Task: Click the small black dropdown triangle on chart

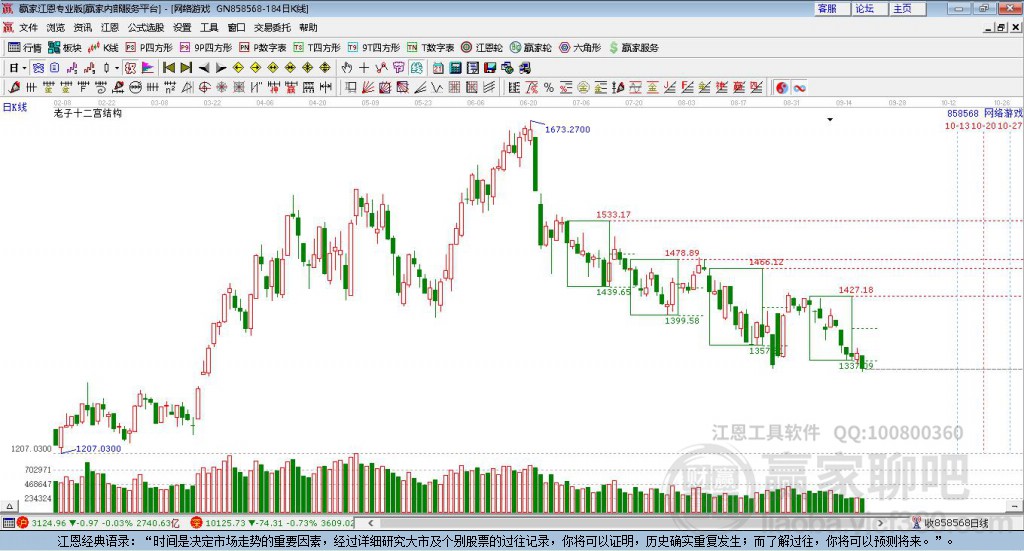Action: pyautogui.click(x=830, y=119)
